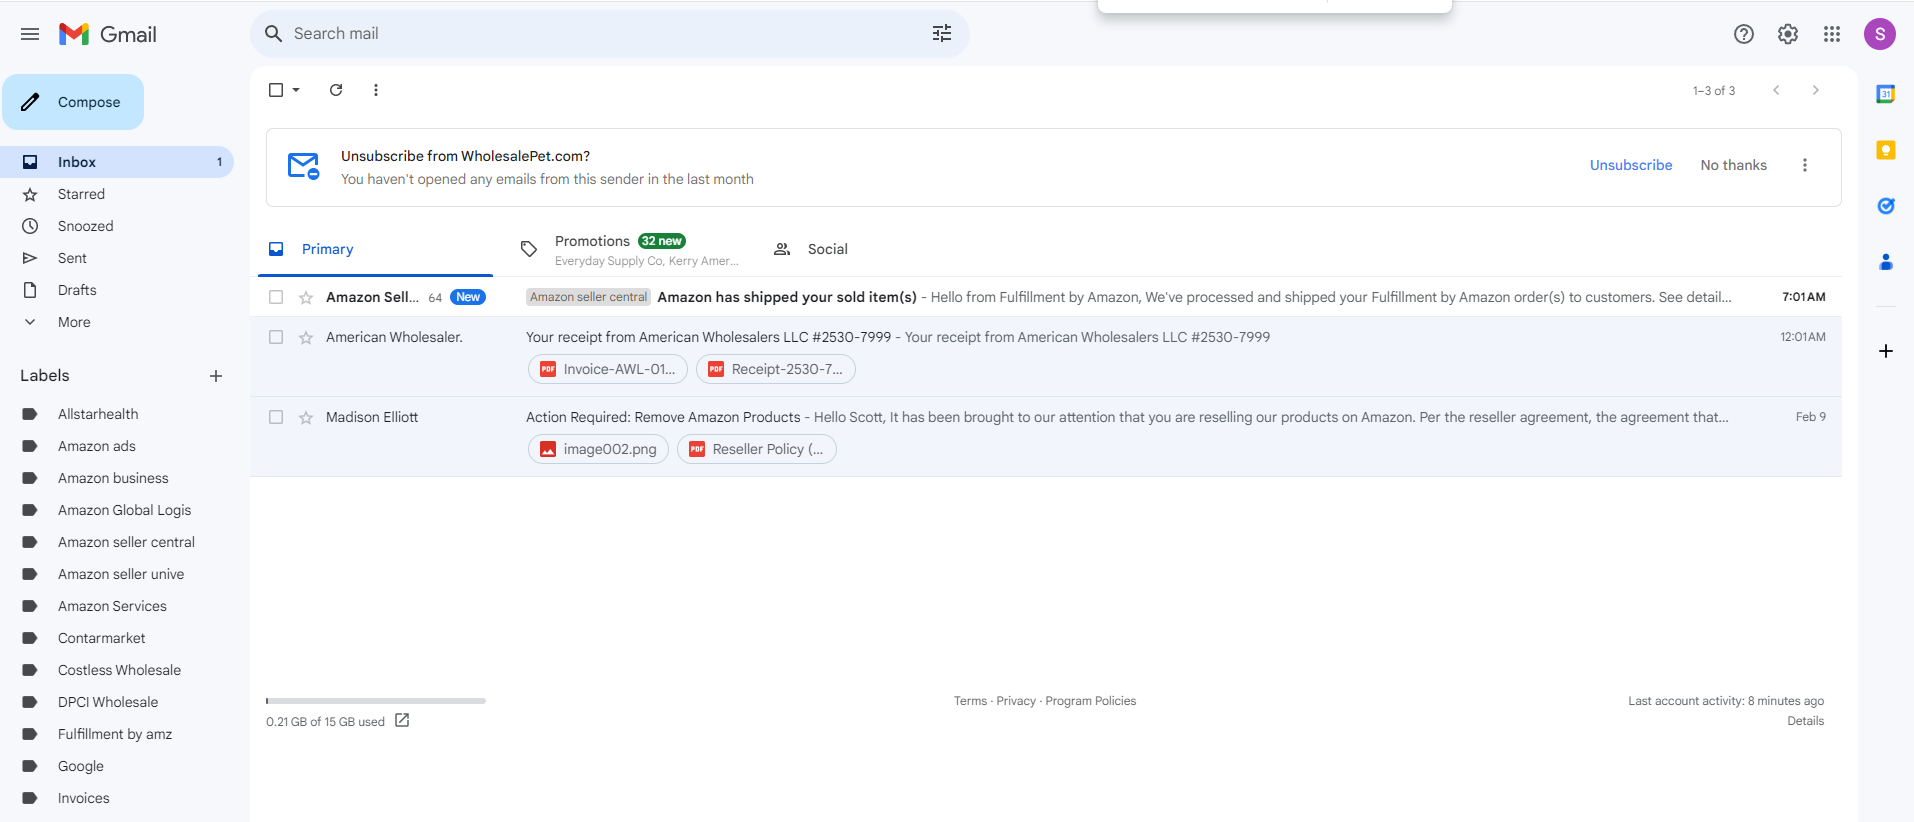Screen dimensions: 1914x822
Task: Select the American Wholesaler email checkbox
Action: [x=276, y=337]
